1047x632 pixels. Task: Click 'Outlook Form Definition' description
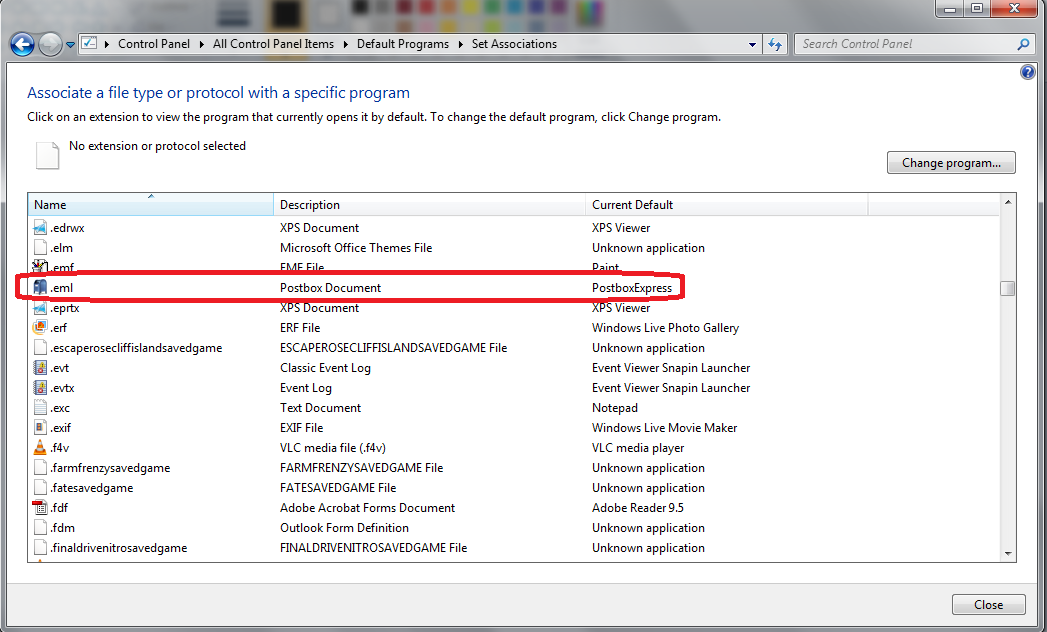[x=344, y=528]
